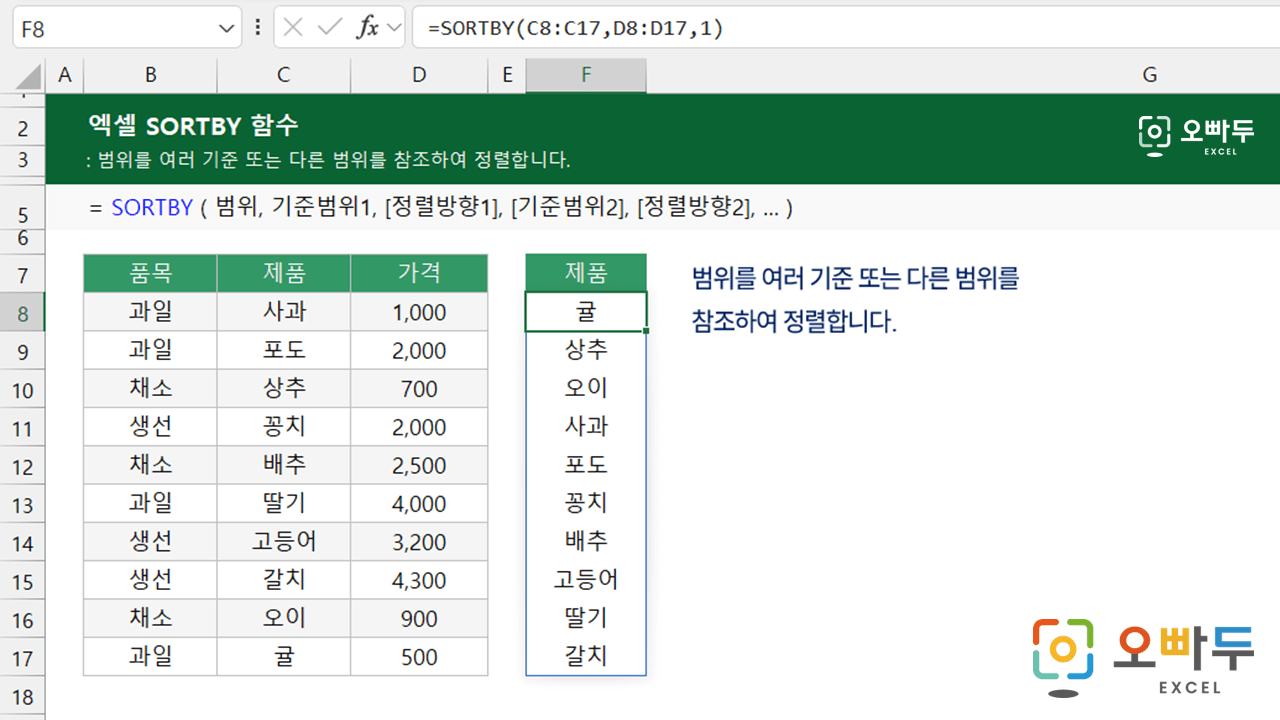Confirm entry with the checkmark icon
The width and height of the screenshot is (1280, 720).
point(330,28)
